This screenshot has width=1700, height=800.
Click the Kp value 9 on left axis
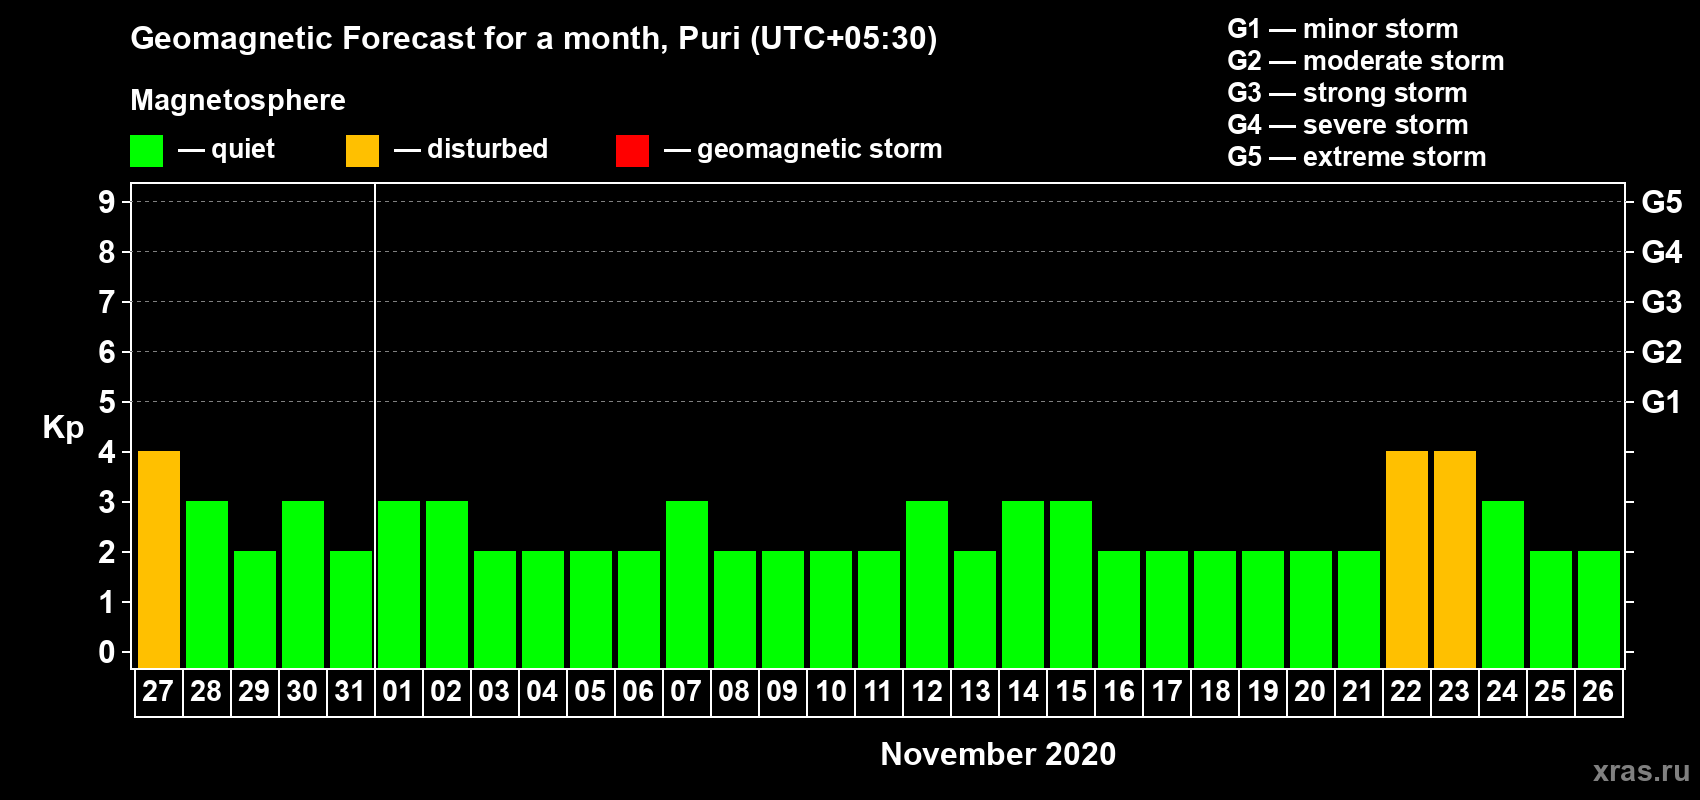pyautogui.click(x=107, y=202)
